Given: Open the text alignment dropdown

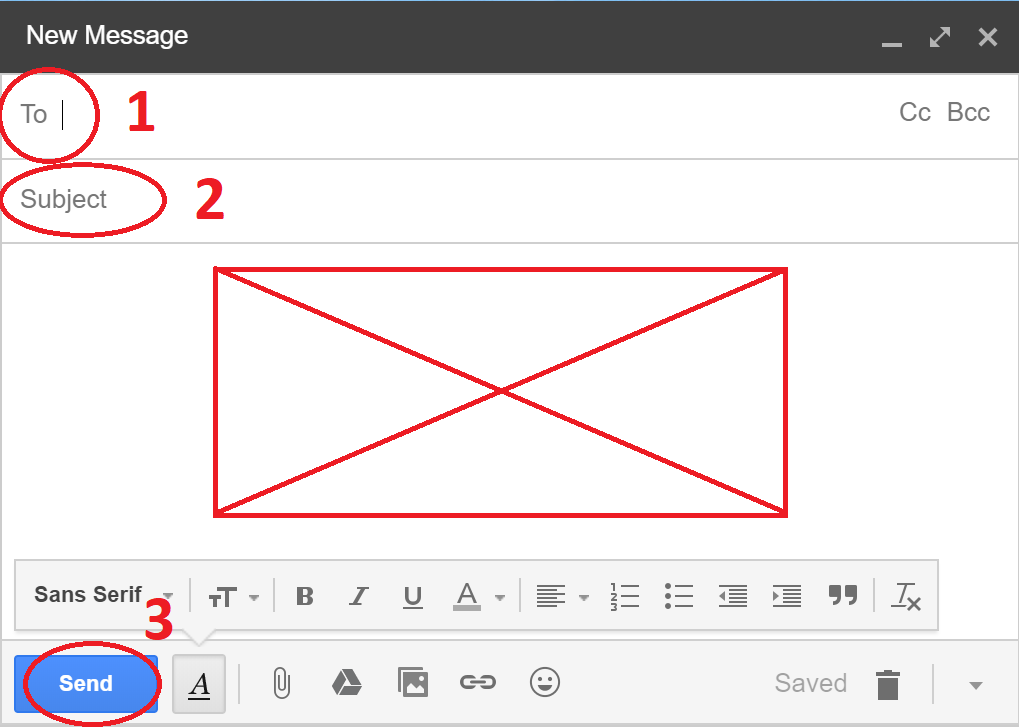Looking at the screenshot, I should pyautogui.click(x=562, y=597).
